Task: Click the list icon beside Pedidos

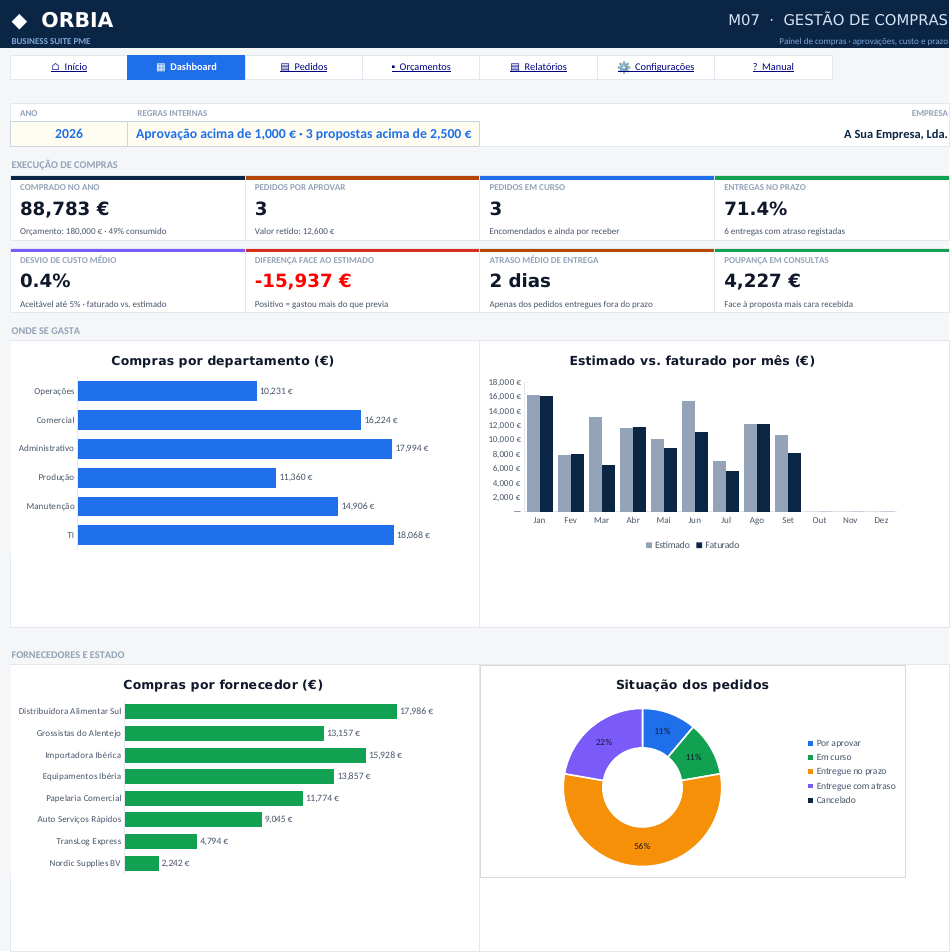Action: coord(285,67)
